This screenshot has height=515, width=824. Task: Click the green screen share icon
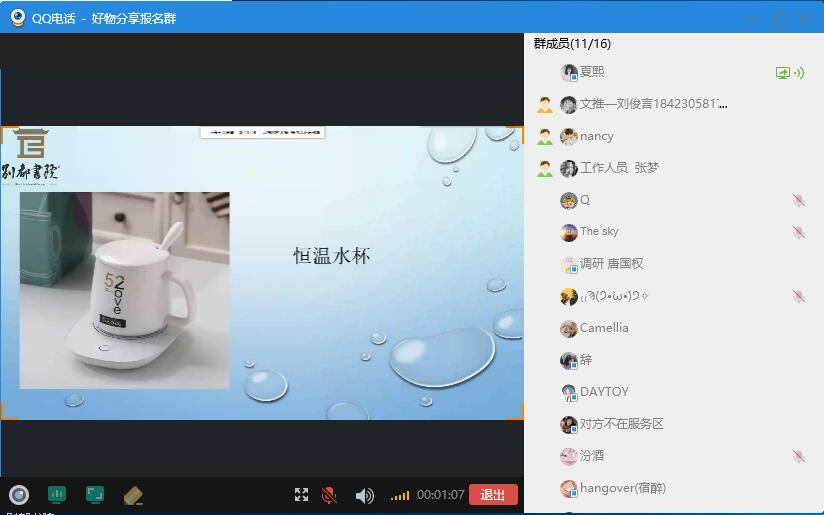(x=95, y=494)
